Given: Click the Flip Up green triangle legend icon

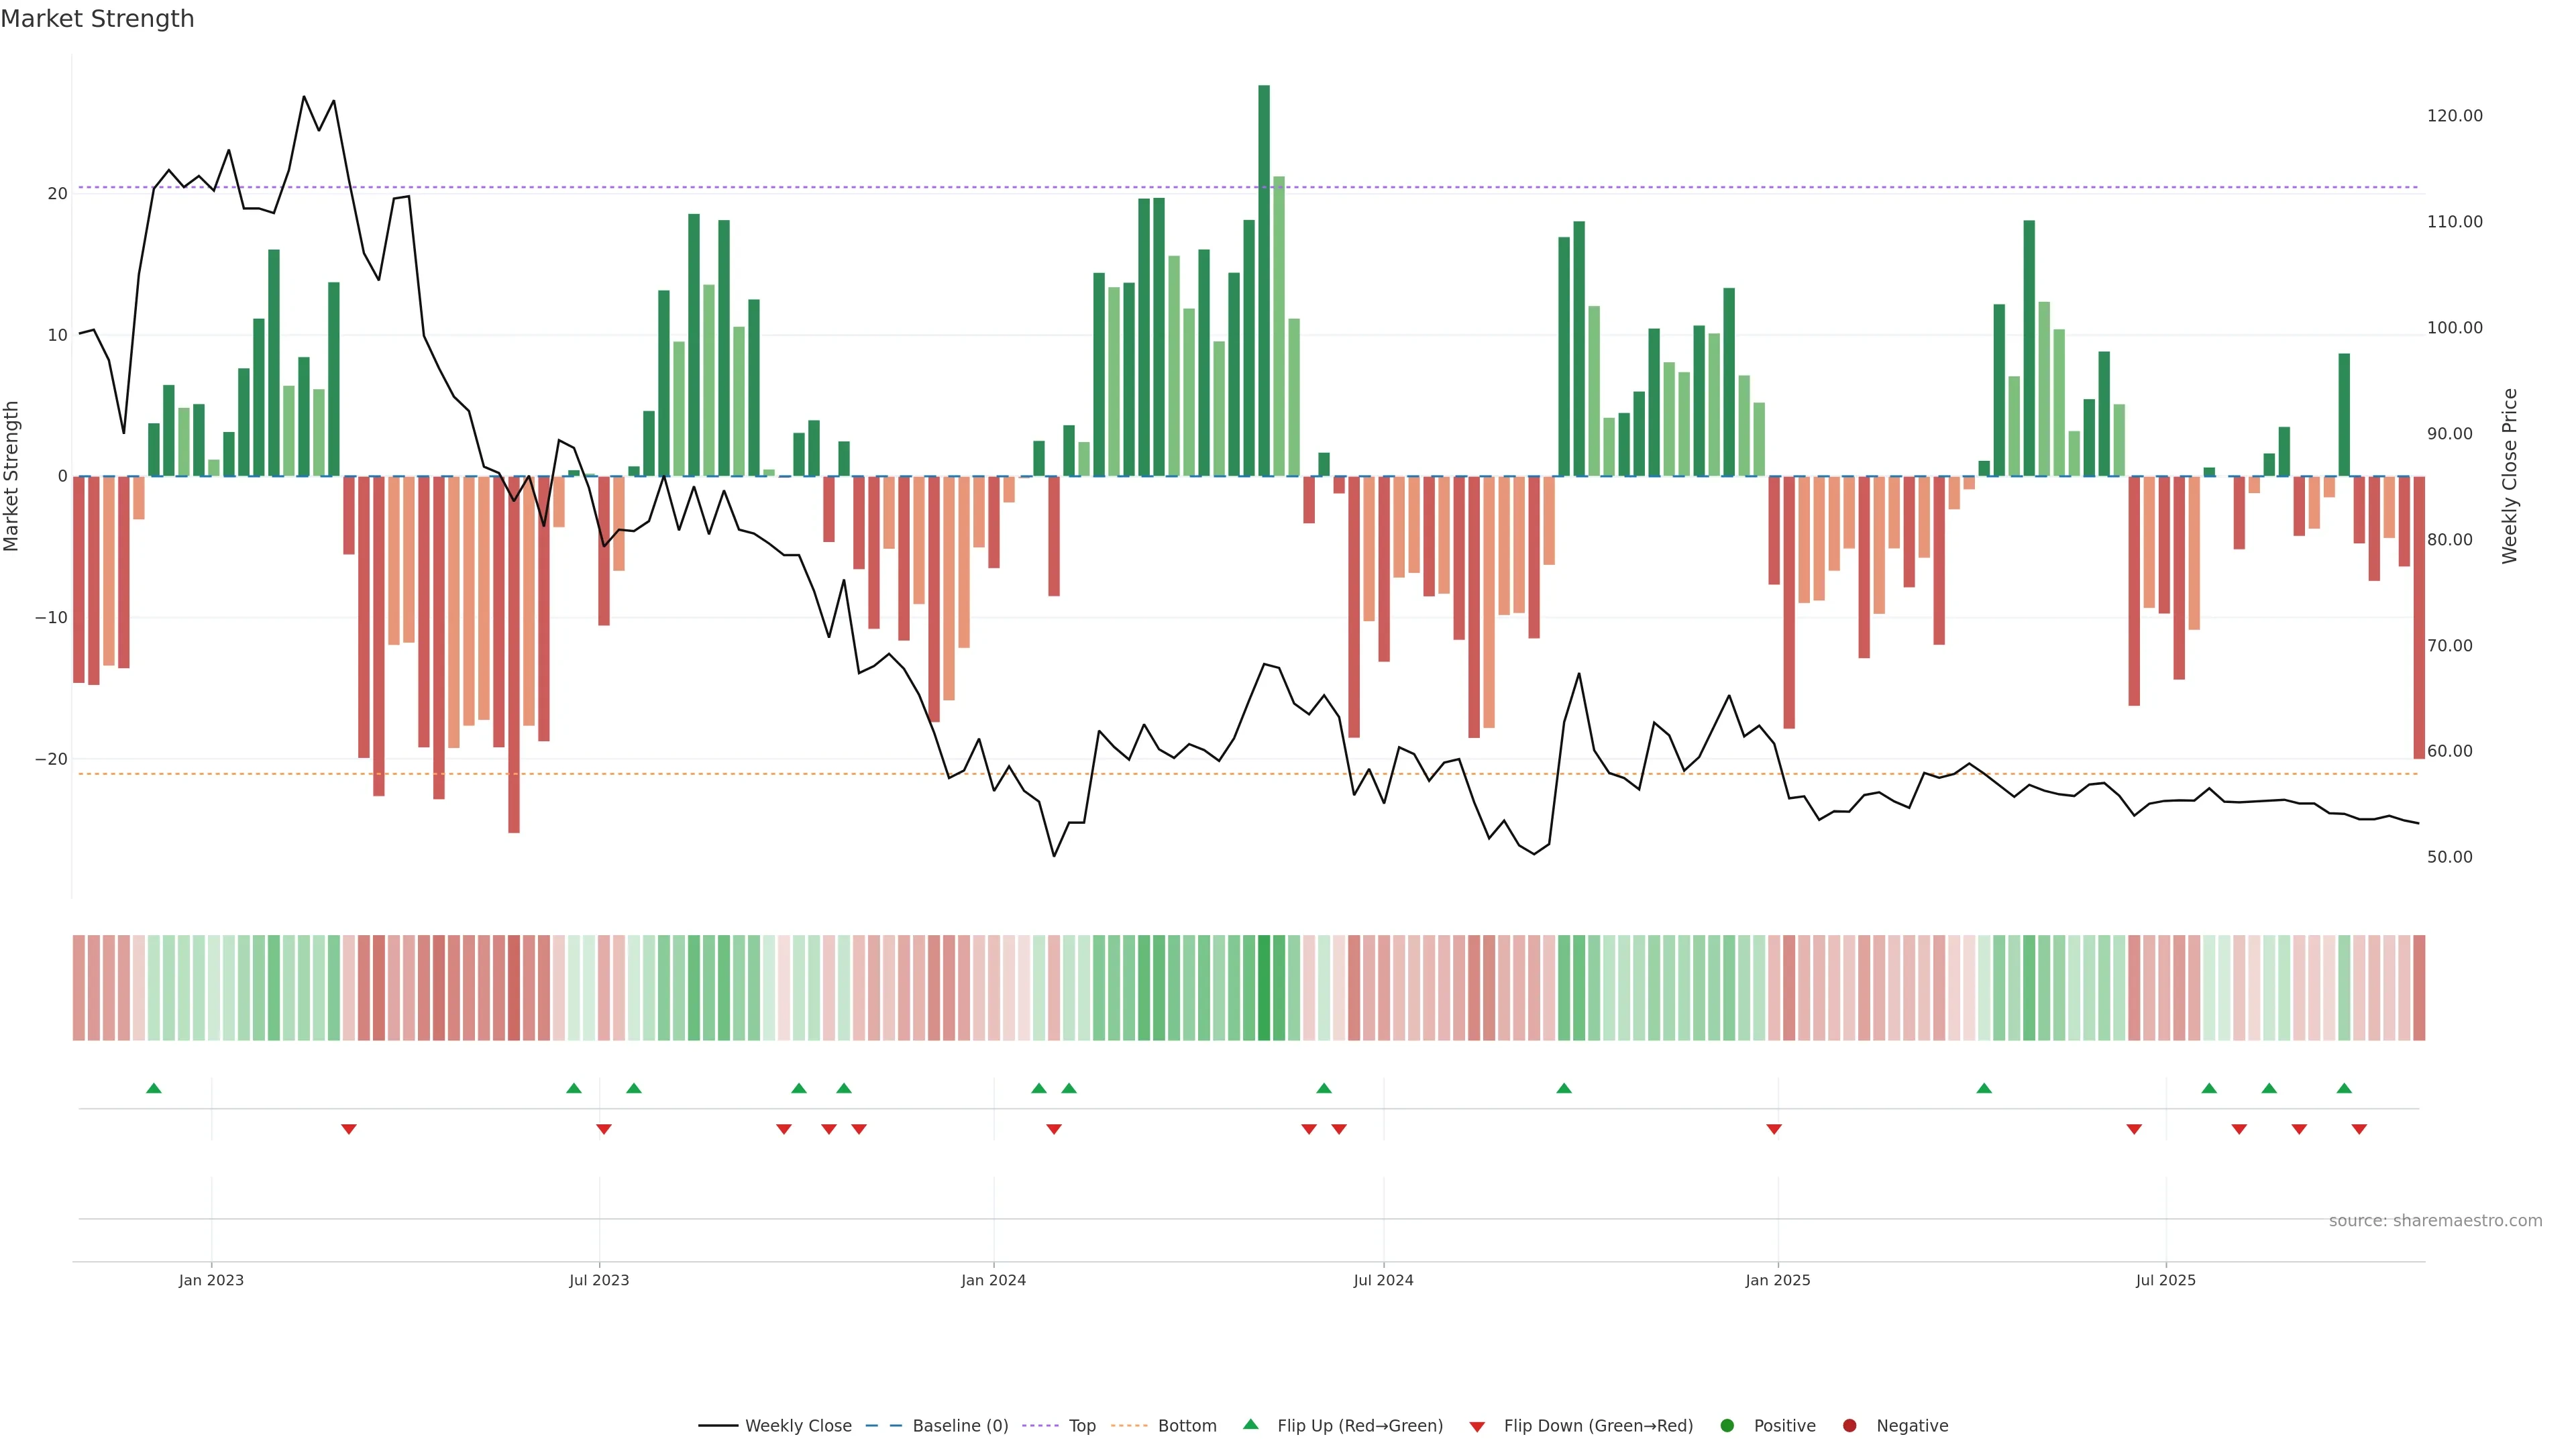Looking at the screenshot, I should (1250, 1425).
